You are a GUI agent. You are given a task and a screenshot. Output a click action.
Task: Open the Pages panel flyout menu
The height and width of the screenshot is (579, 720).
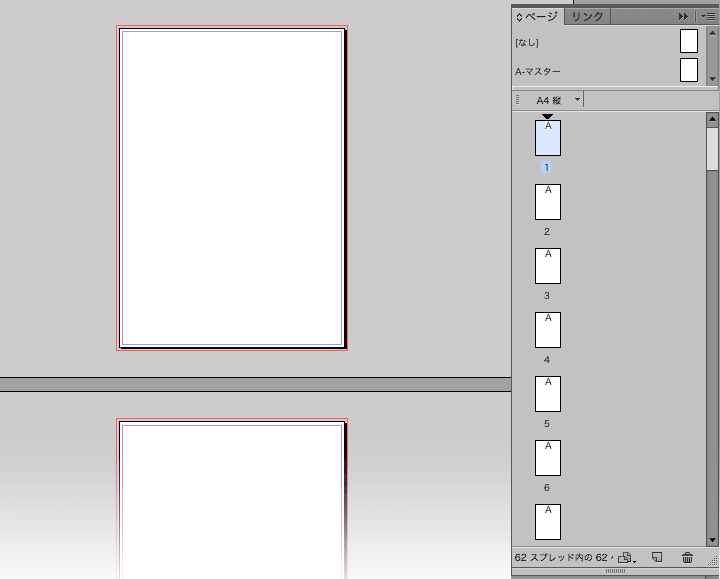708,16
